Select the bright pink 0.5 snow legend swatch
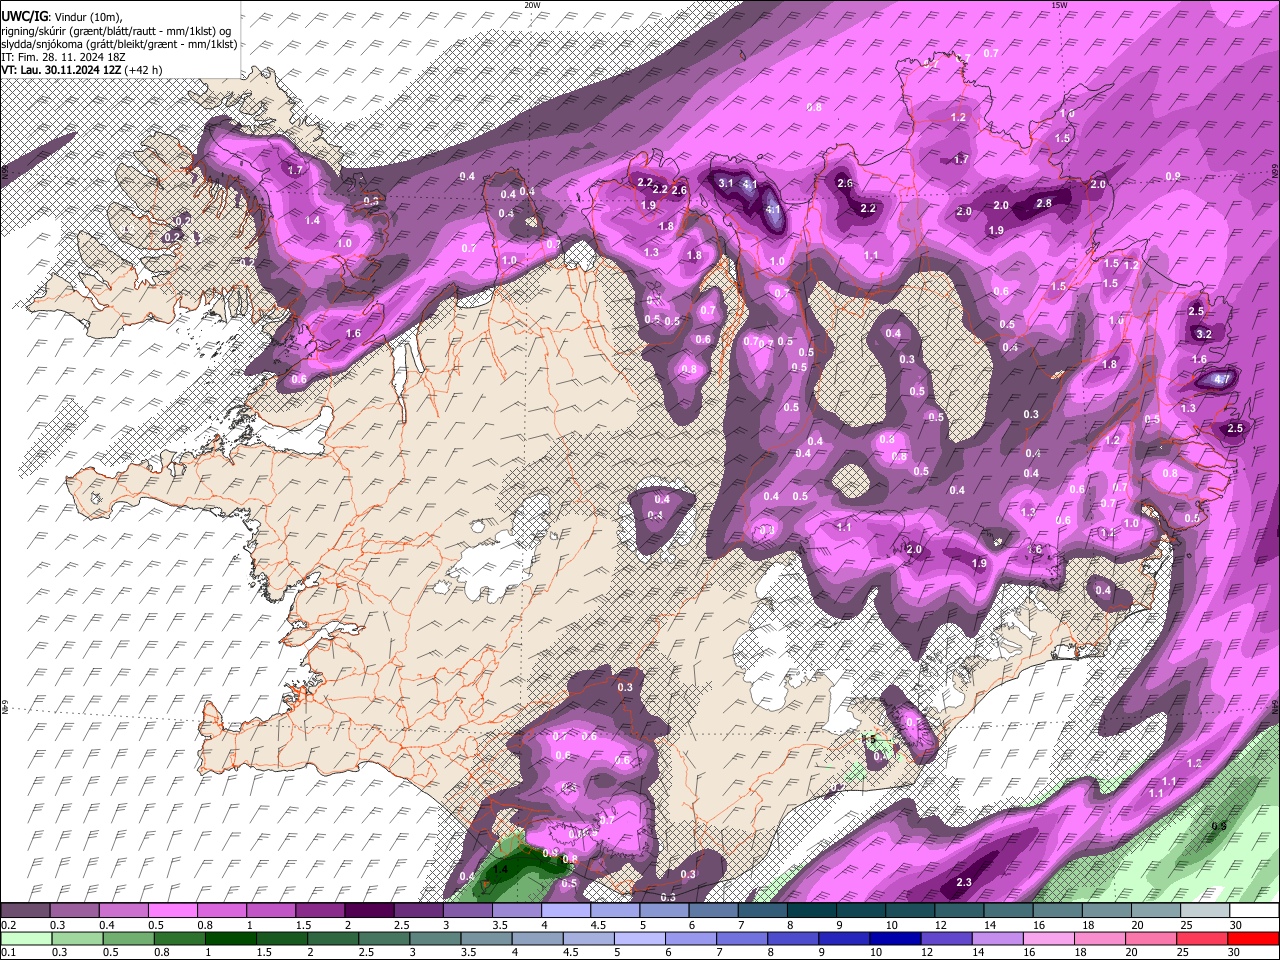Viewport: 1280px width, 960px height. click(x=172, y=911)
